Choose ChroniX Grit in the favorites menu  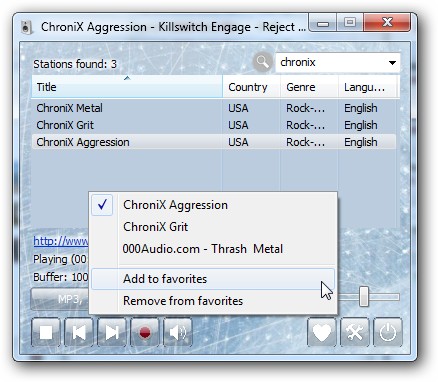[213, 227]
